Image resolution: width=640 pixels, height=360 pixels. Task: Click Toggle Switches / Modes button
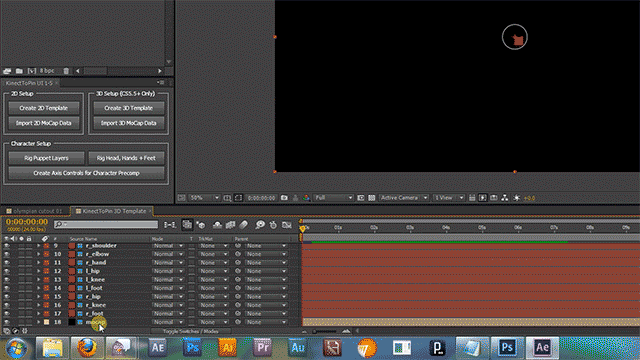[191, 331]
